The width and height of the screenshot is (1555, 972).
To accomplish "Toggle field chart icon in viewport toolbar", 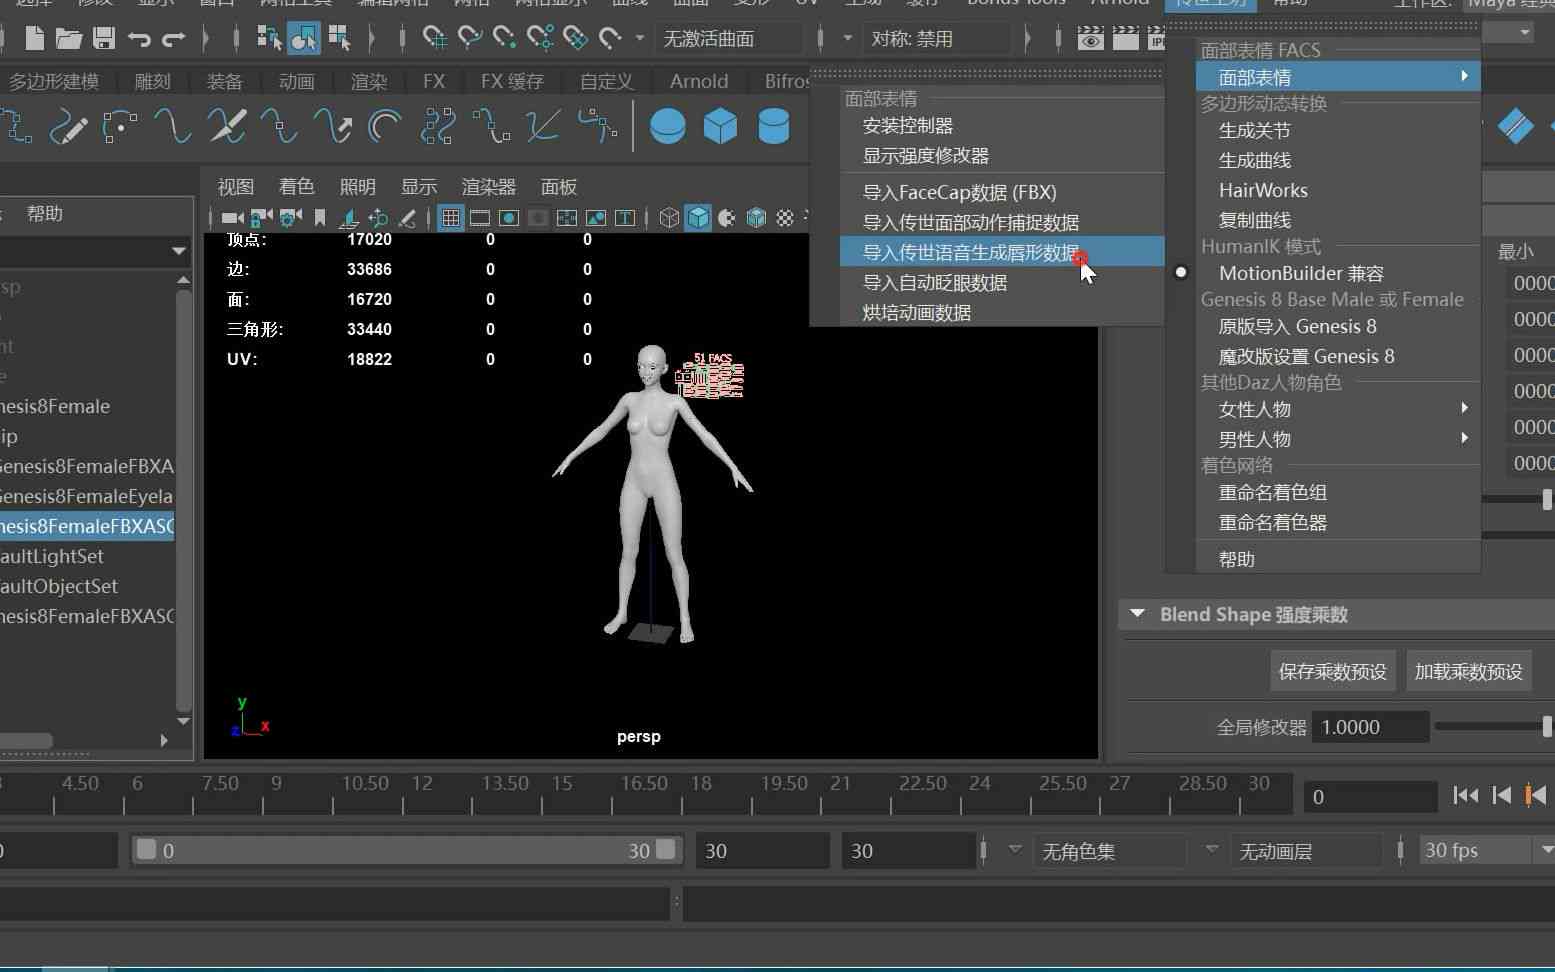I will [x=567, y=218].
